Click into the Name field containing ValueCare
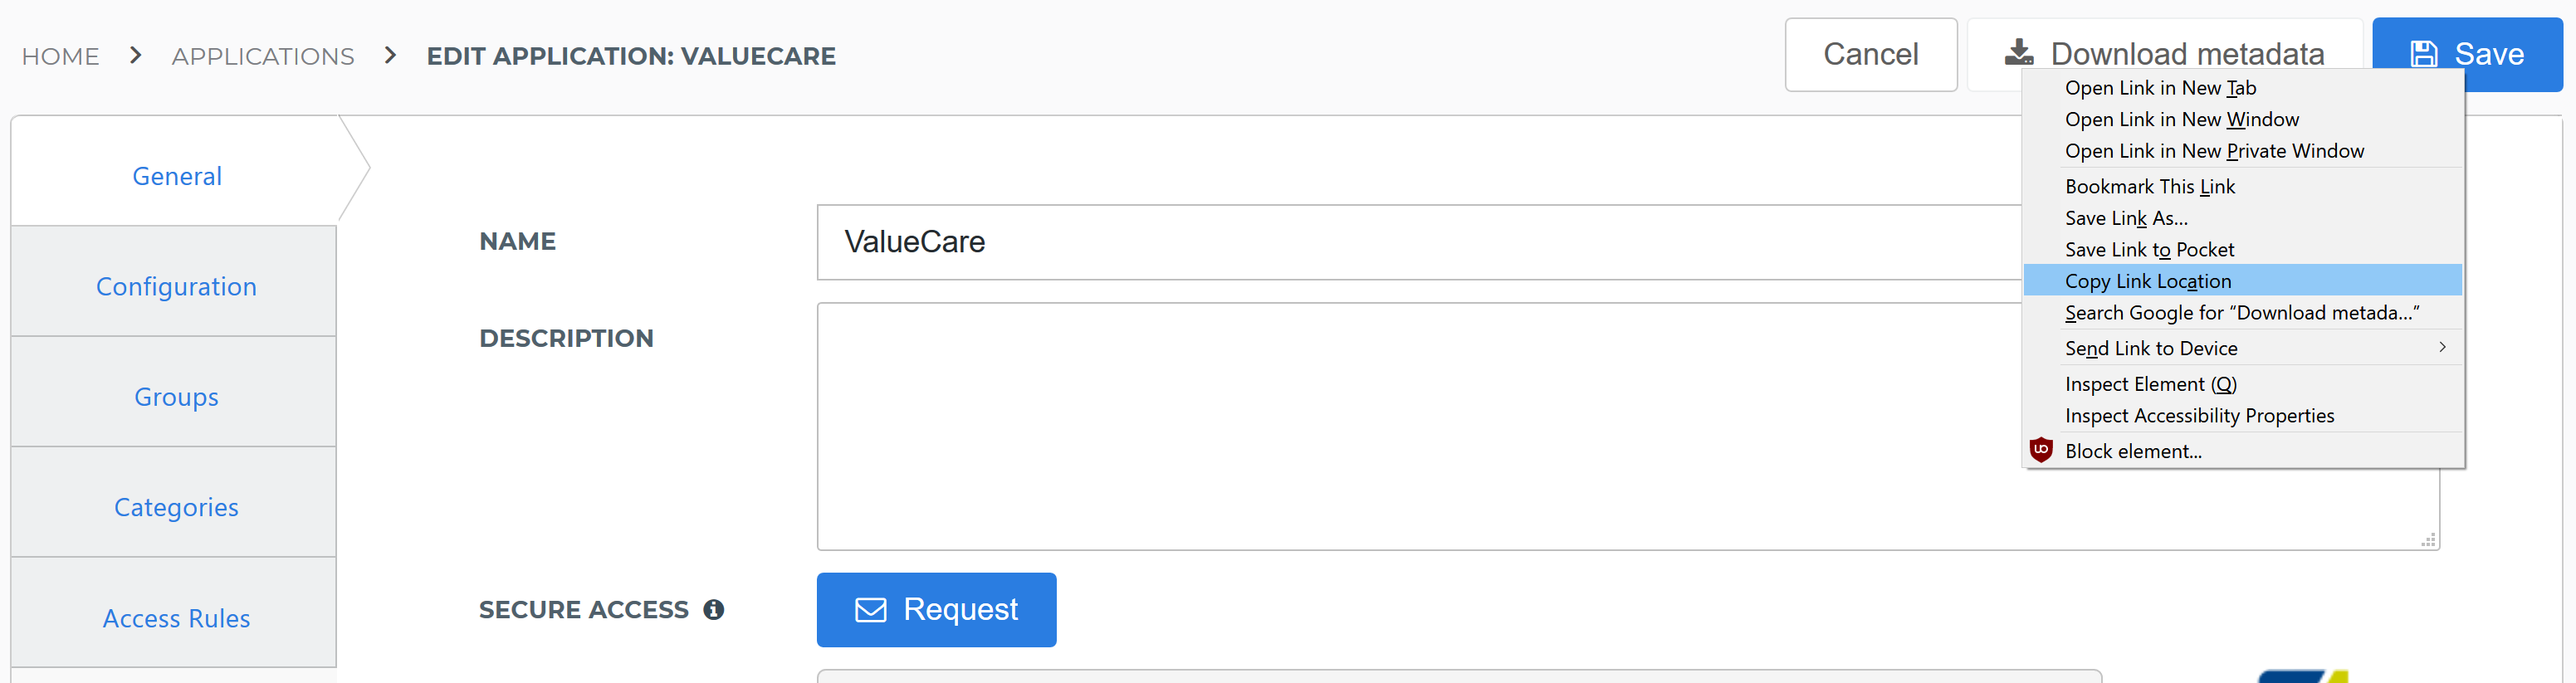This screenshot has width=2576, height=683. pyautogui.click(x=1420, y=242)
